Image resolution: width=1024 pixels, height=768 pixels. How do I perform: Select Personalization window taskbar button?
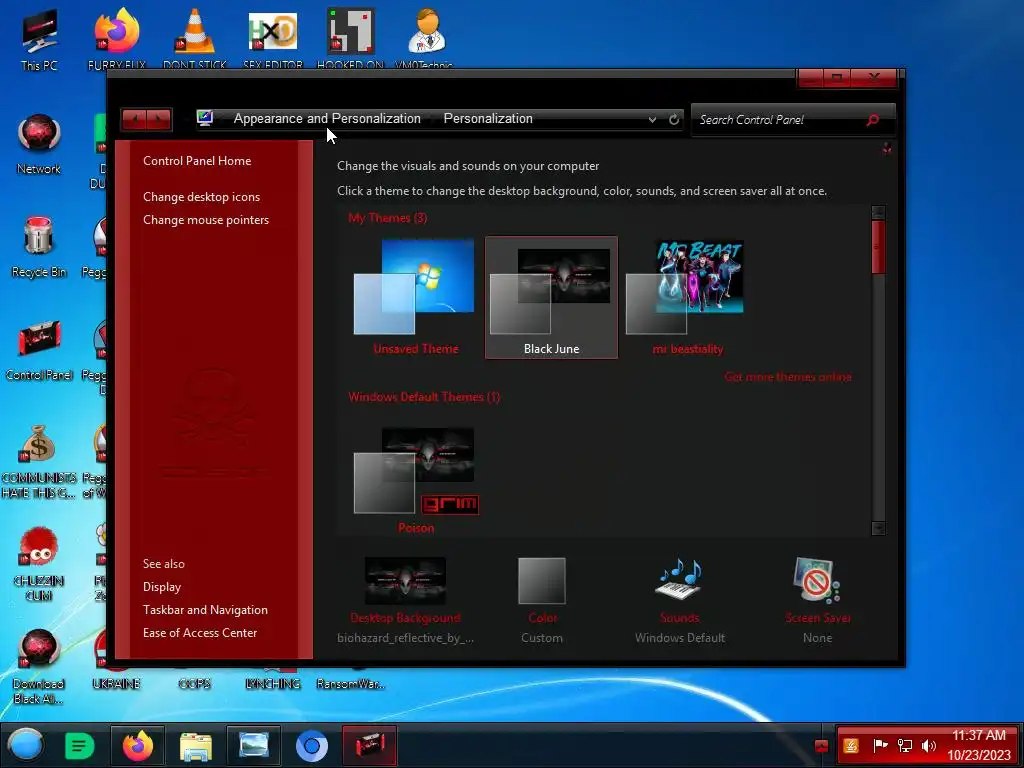(x=370, y=745)
